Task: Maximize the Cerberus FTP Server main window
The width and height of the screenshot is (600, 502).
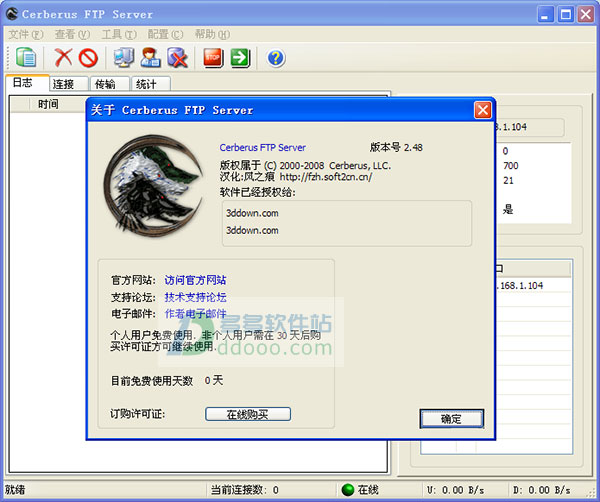Action: [566, 15]
